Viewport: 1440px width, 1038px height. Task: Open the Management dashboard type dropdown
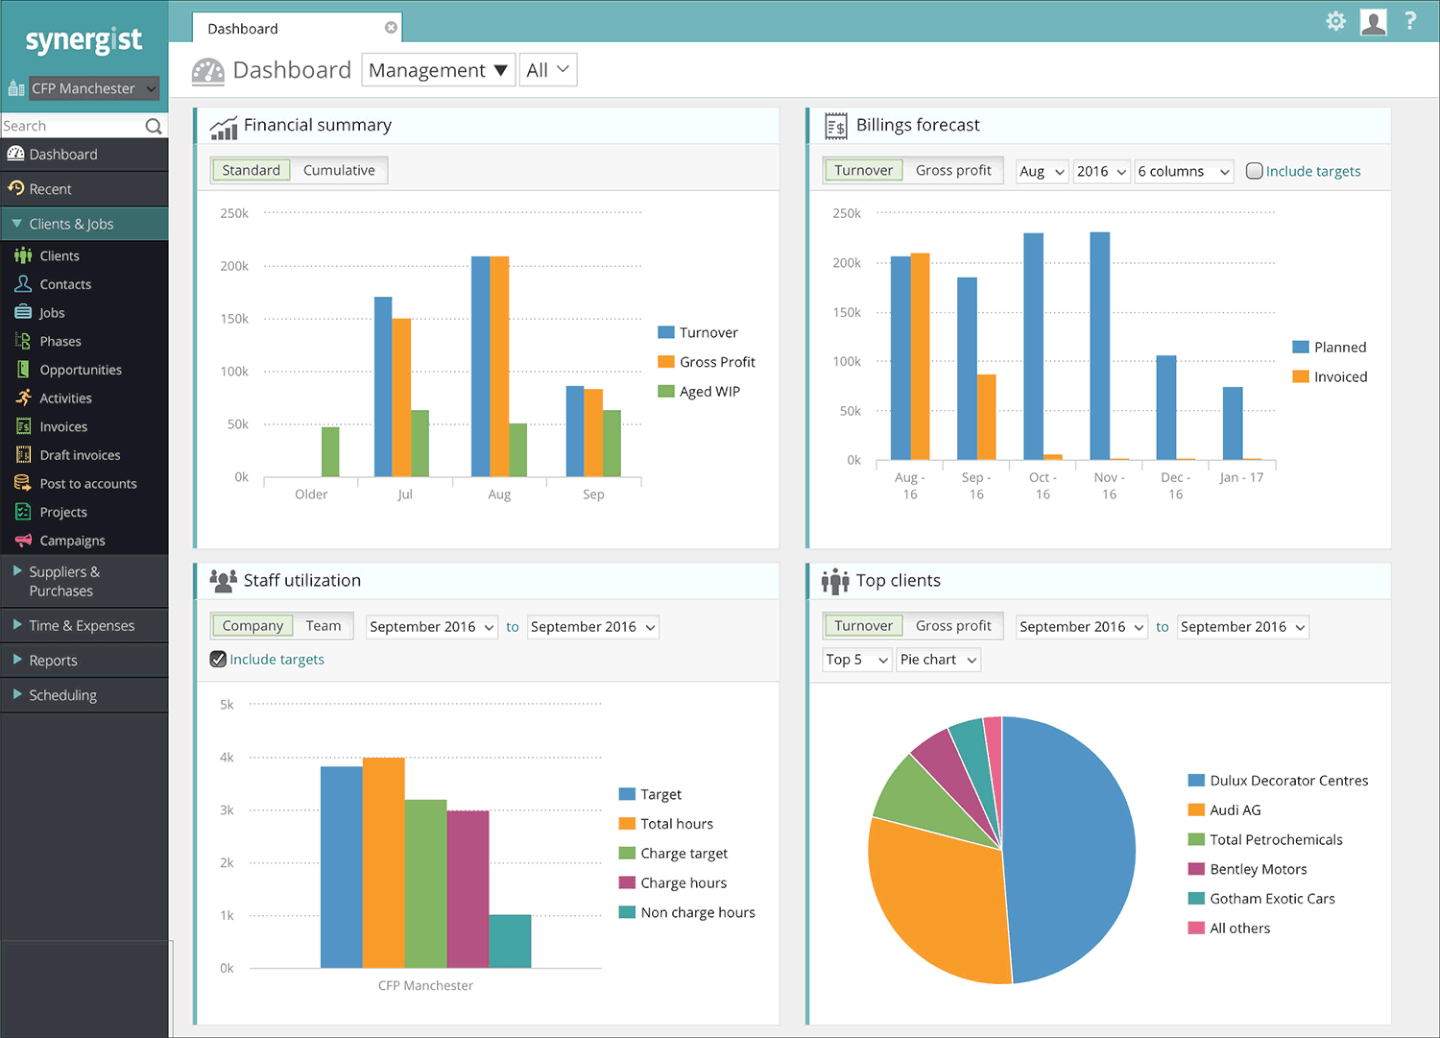point(437,70)
